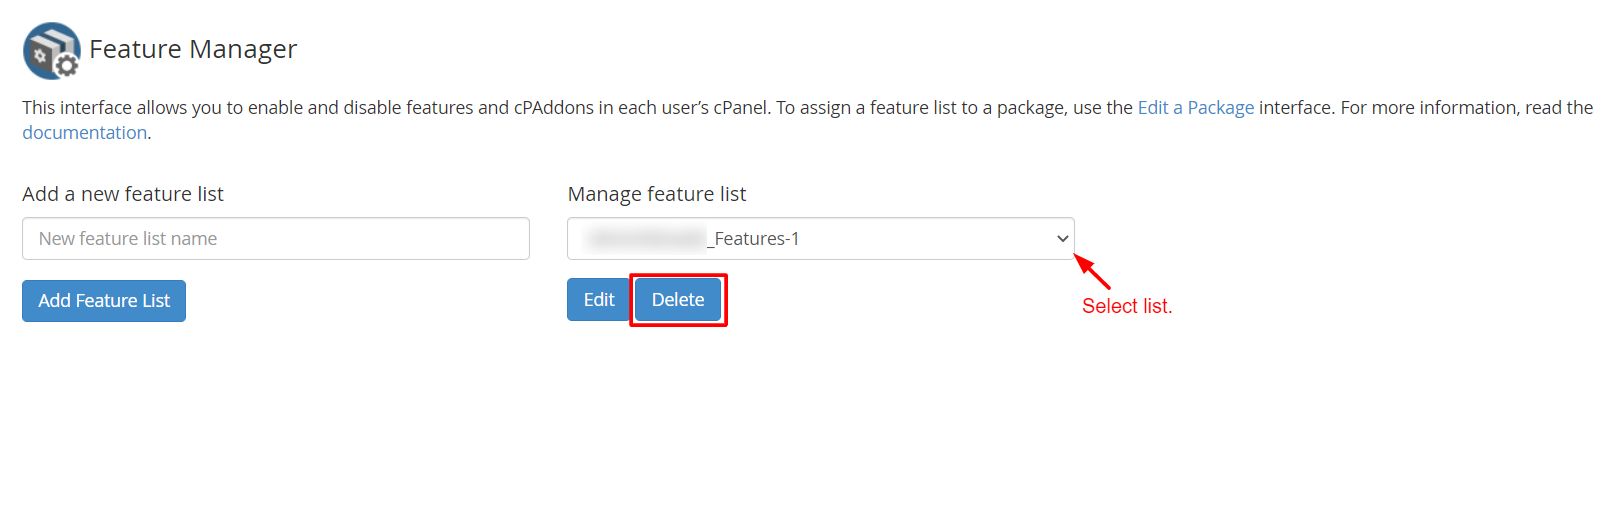Click the Delete button
The image size is (1611, 505).
coord(678,300)
